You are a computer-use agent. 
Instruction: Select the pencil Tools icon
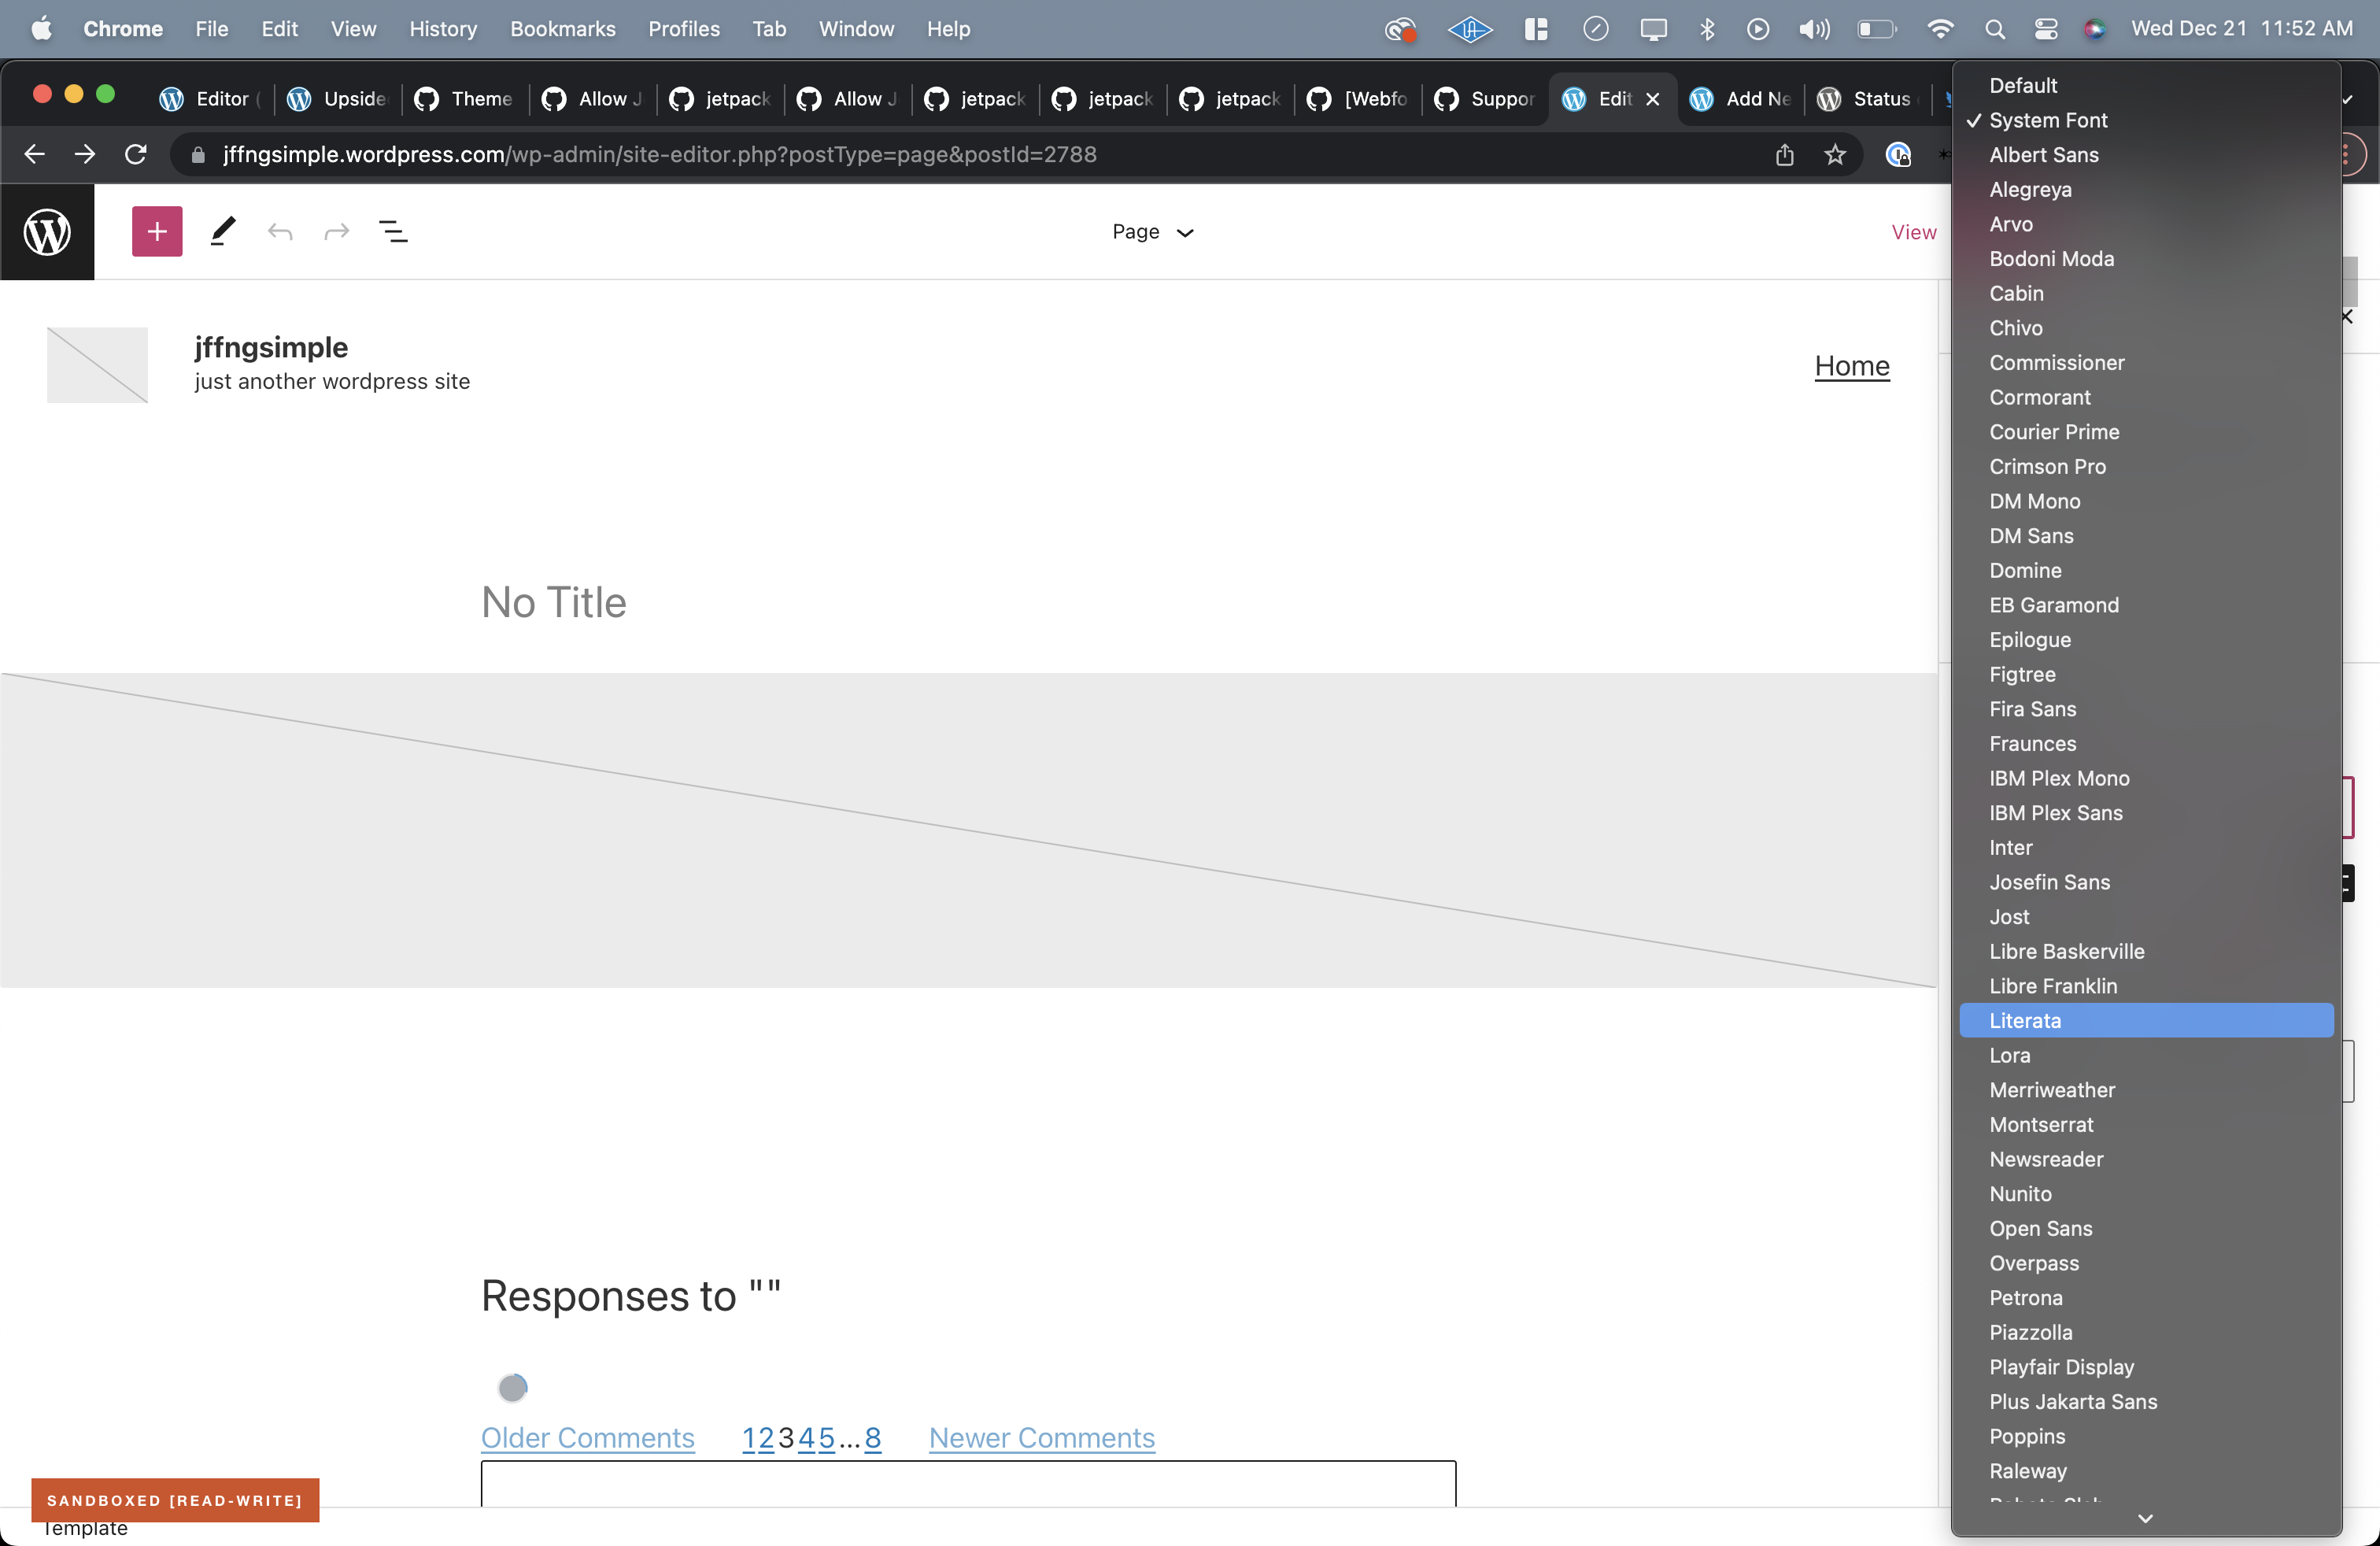coord(223,232)
